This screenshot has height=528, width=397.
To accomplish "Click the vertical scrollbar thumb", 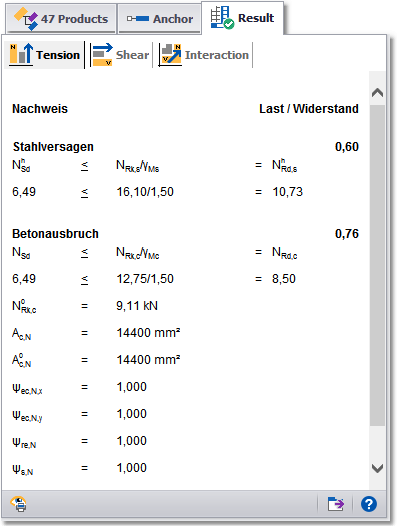I will point(377,265).
